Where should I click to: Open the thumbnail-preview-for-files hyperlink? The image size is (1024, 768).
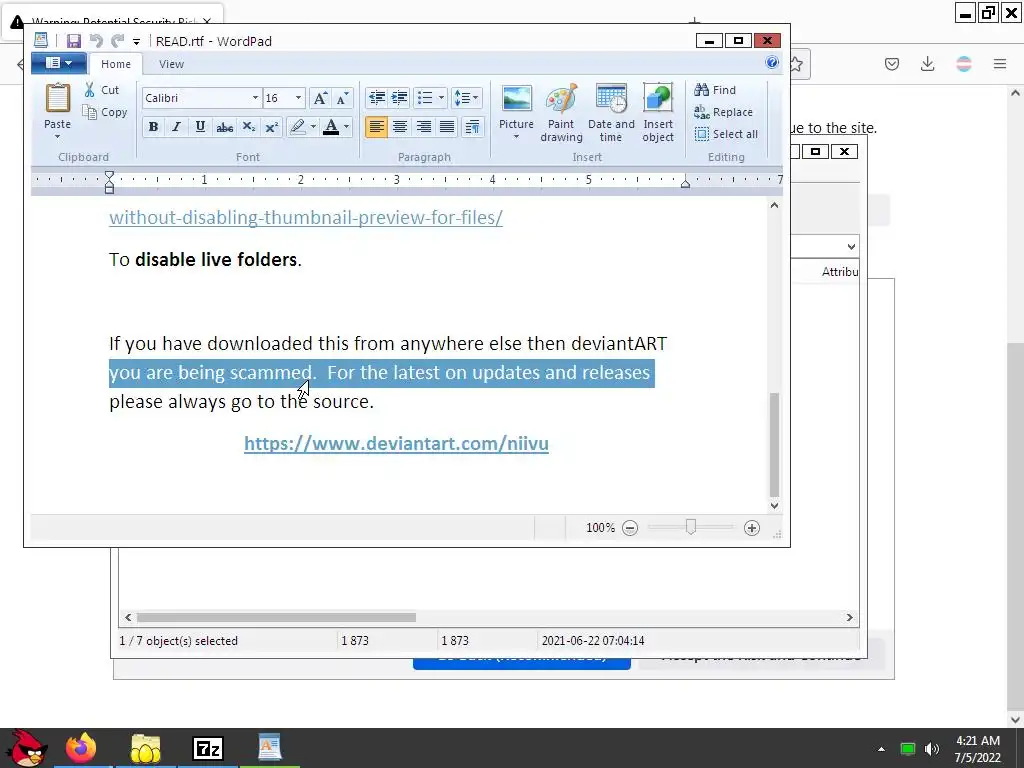pyautogui.click(x=306, y=217)
